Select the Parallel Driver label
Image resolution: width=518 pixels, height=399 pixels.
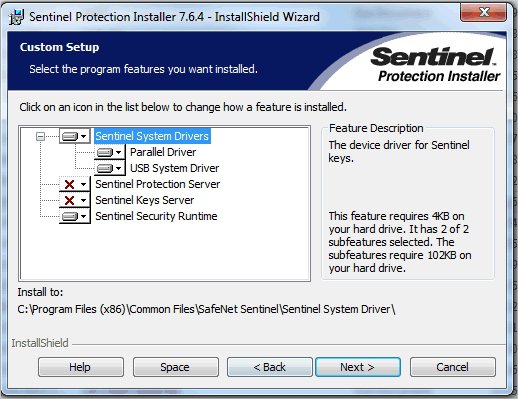click(163, 152)
